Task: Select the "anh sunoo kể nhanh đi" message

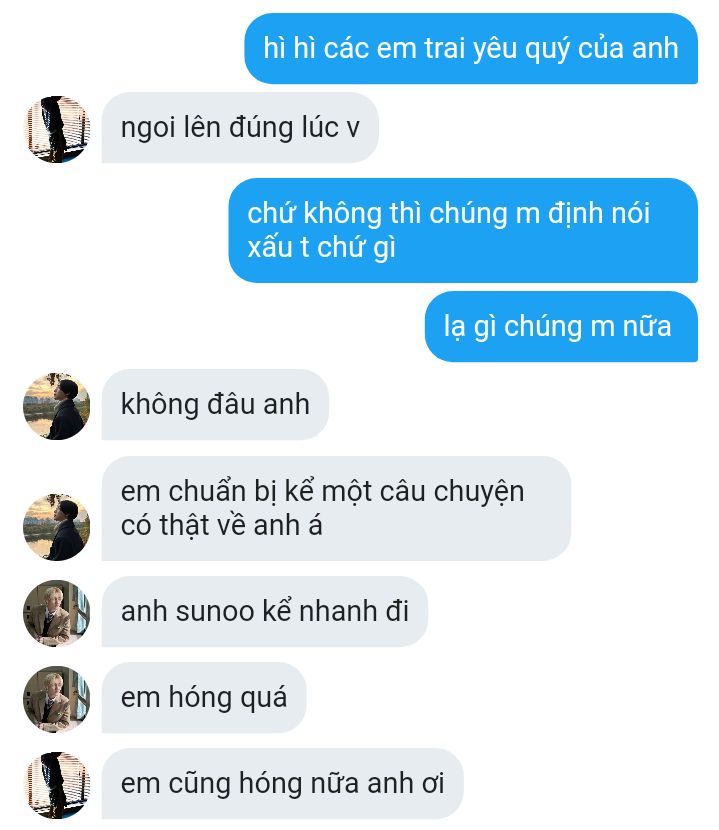Action: click(x=264, y=611)
